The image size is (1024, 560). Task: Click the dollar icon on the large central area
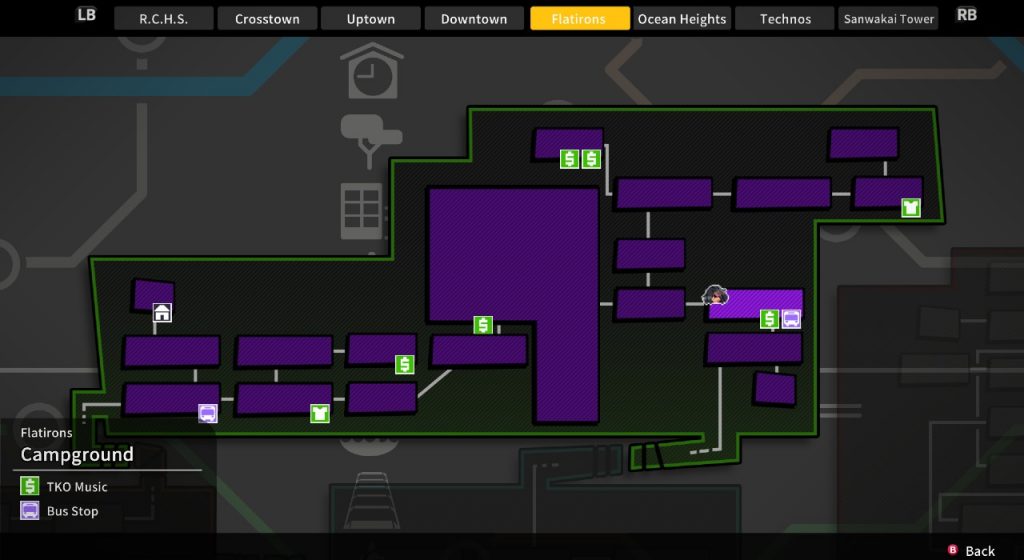pyautogui.click(x=483, y=324)
